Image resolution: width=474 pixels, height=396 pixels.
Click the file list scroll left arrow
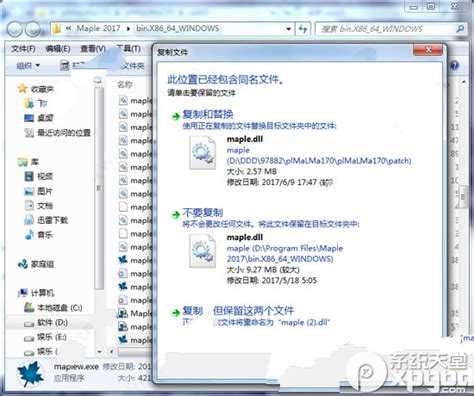111,351
